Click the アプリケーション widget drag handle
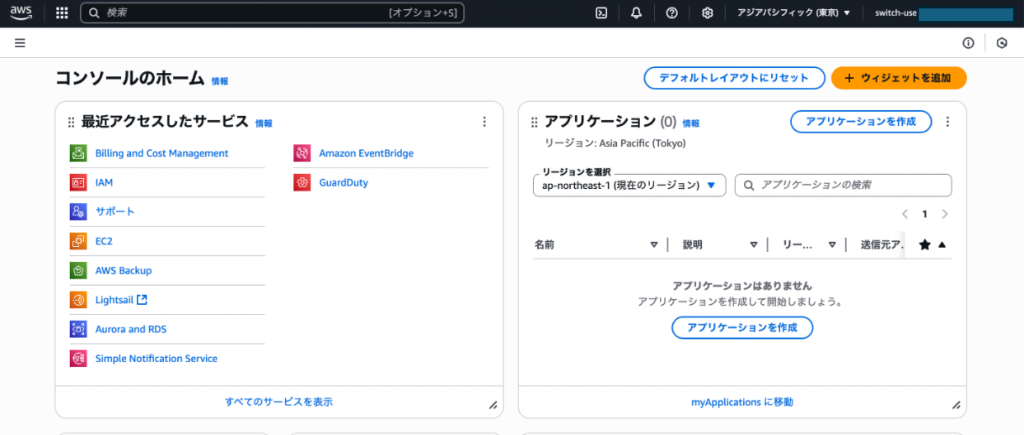The width and height of the screenshot is (1024, 435). coord(534,122)
